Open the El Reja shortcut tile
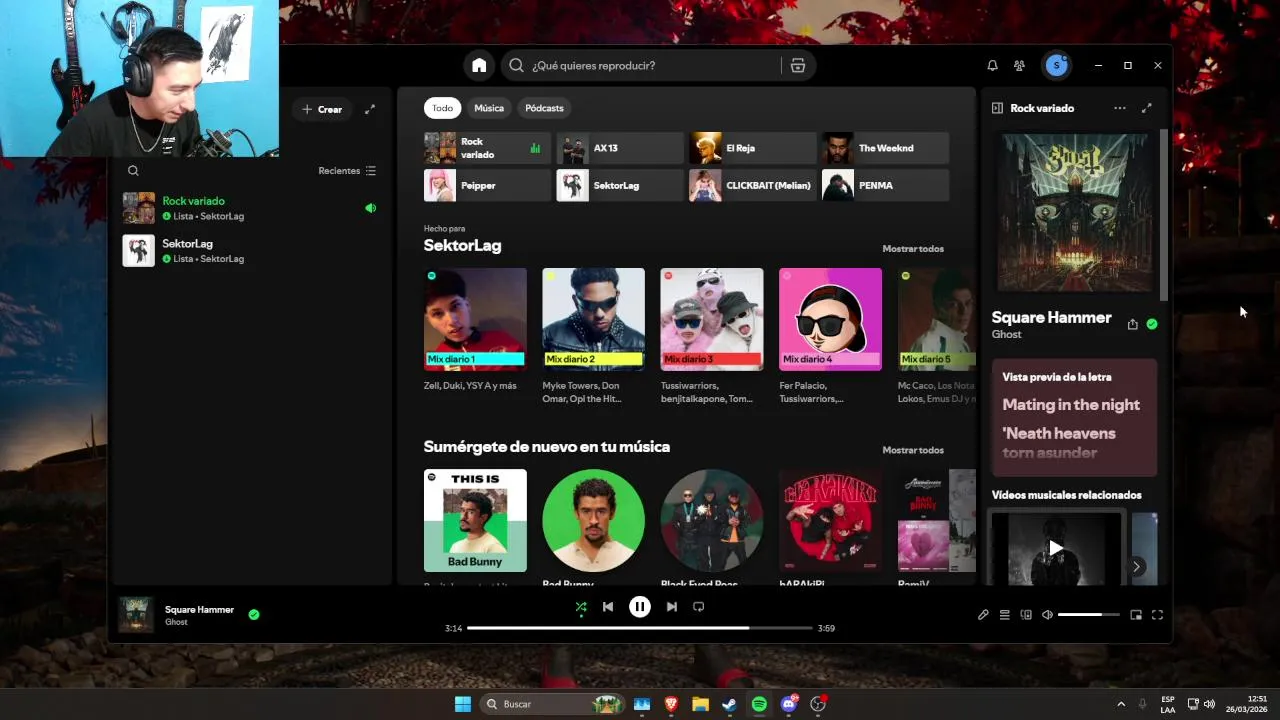The height and width of the screenshot is (720, 1280). [753, 148]
